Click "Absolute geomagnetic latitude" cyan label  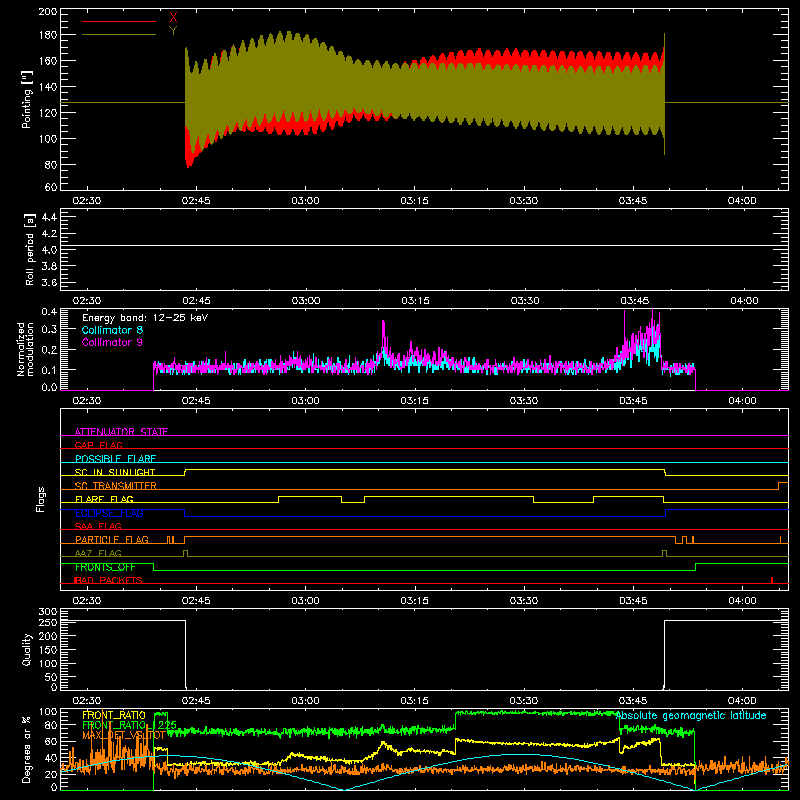(691, 715)
